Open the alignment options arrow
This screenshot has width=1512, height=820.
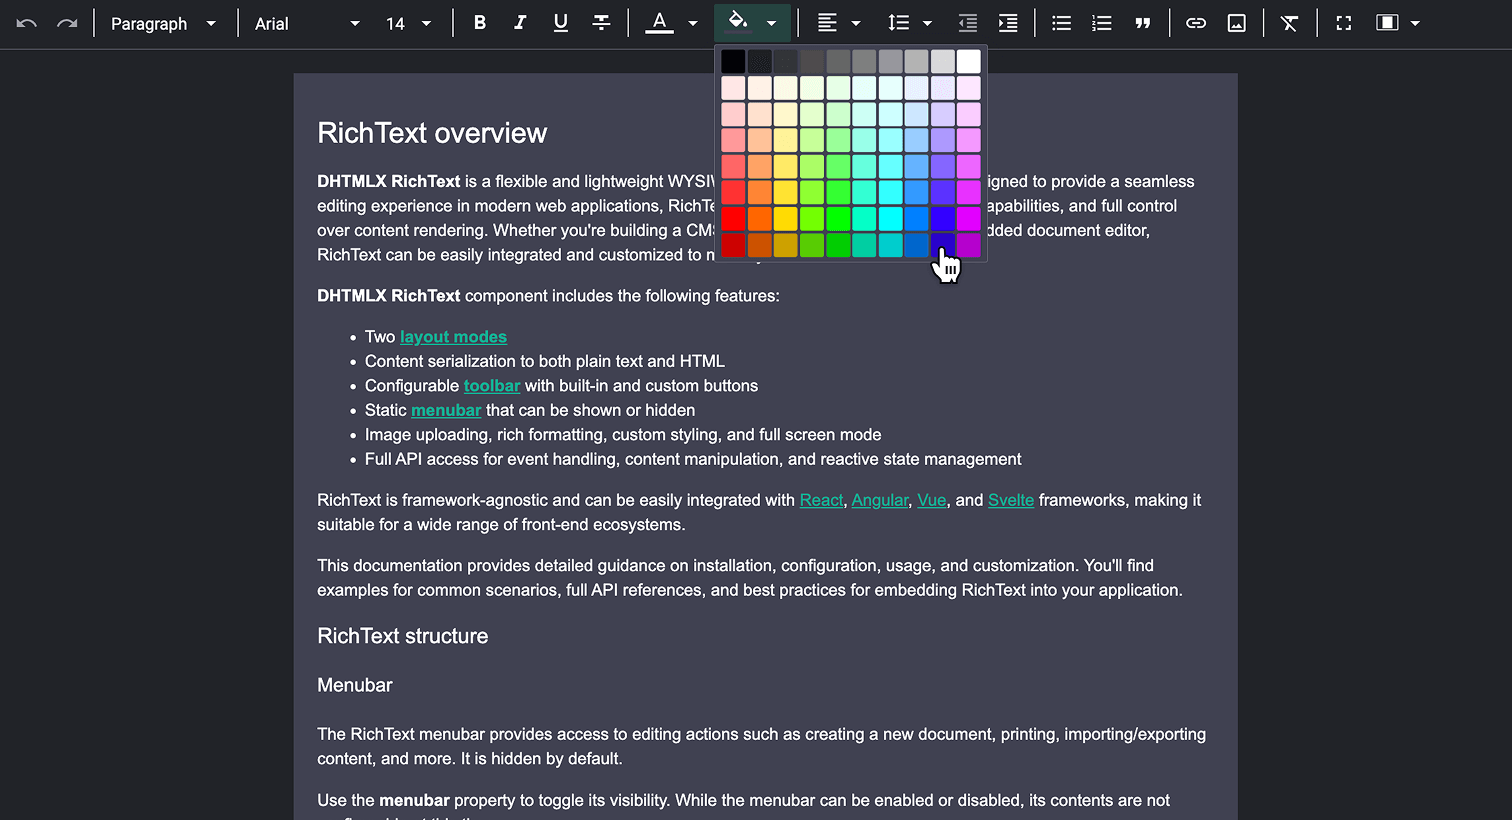point(856,23)
